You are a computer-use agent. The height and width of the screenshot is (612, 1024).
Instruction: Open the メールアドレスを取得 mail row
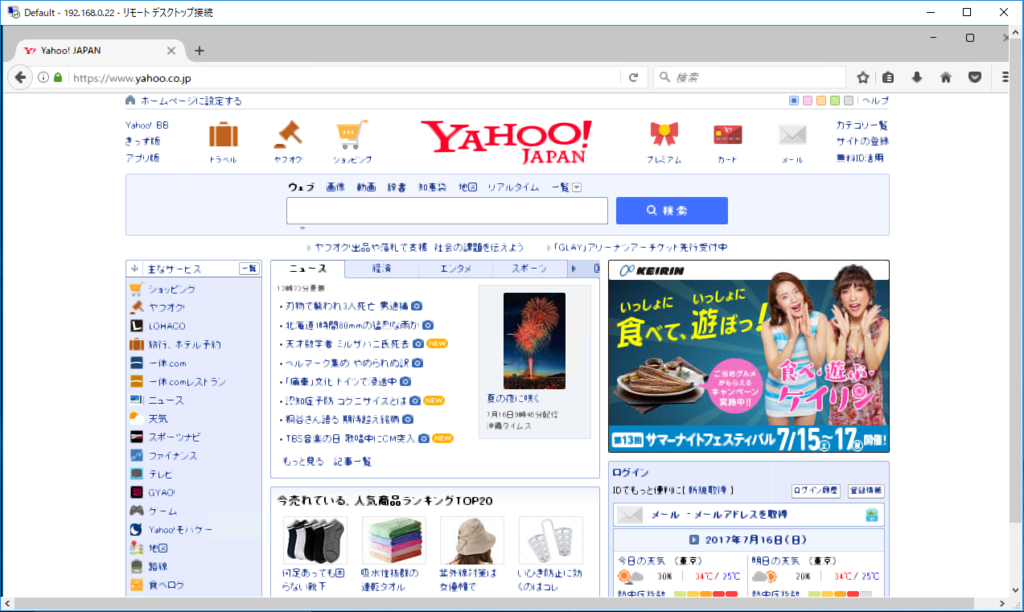tap(748, 515)
